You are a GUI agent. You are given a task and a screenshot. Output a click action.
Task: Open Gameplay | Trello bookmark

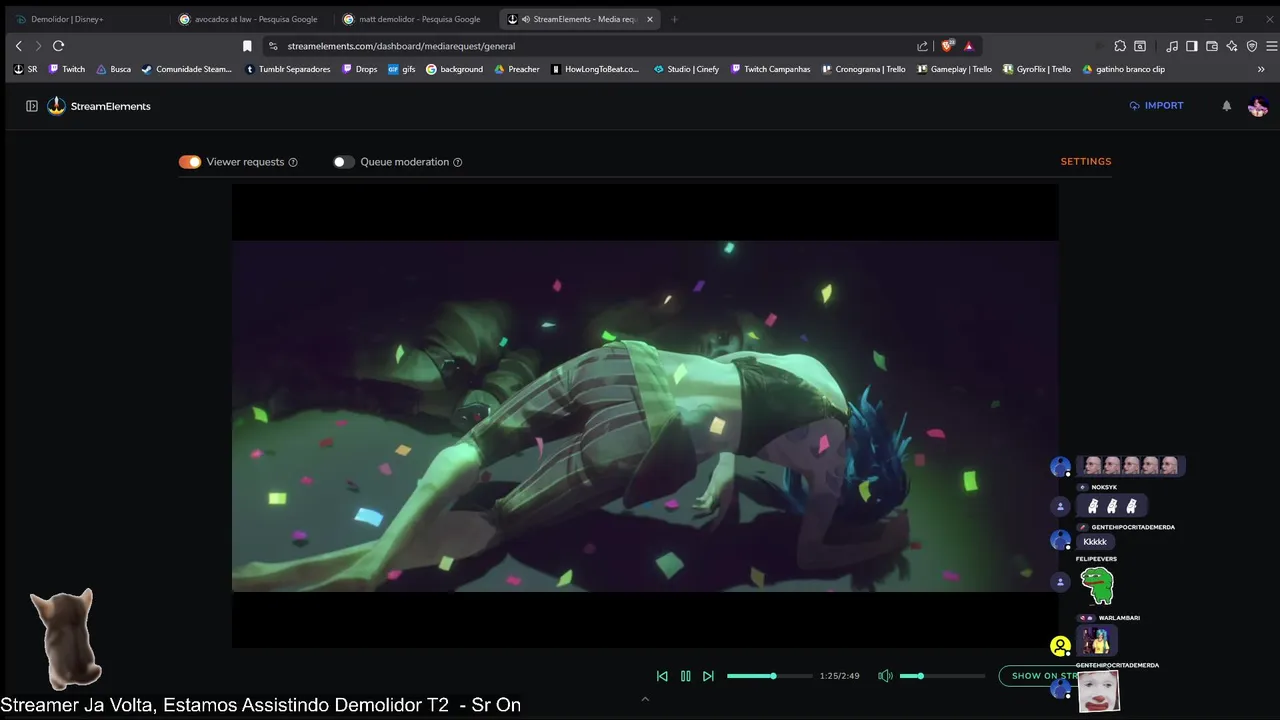(x=953, y=69)
